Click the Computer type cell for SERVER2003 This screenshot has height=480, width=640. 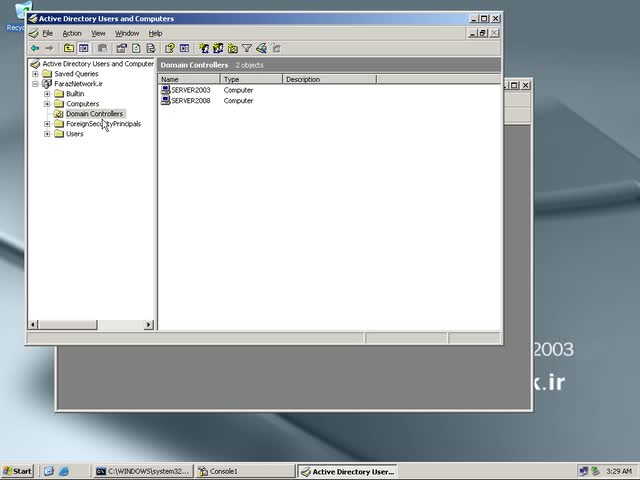click(238, 90)
